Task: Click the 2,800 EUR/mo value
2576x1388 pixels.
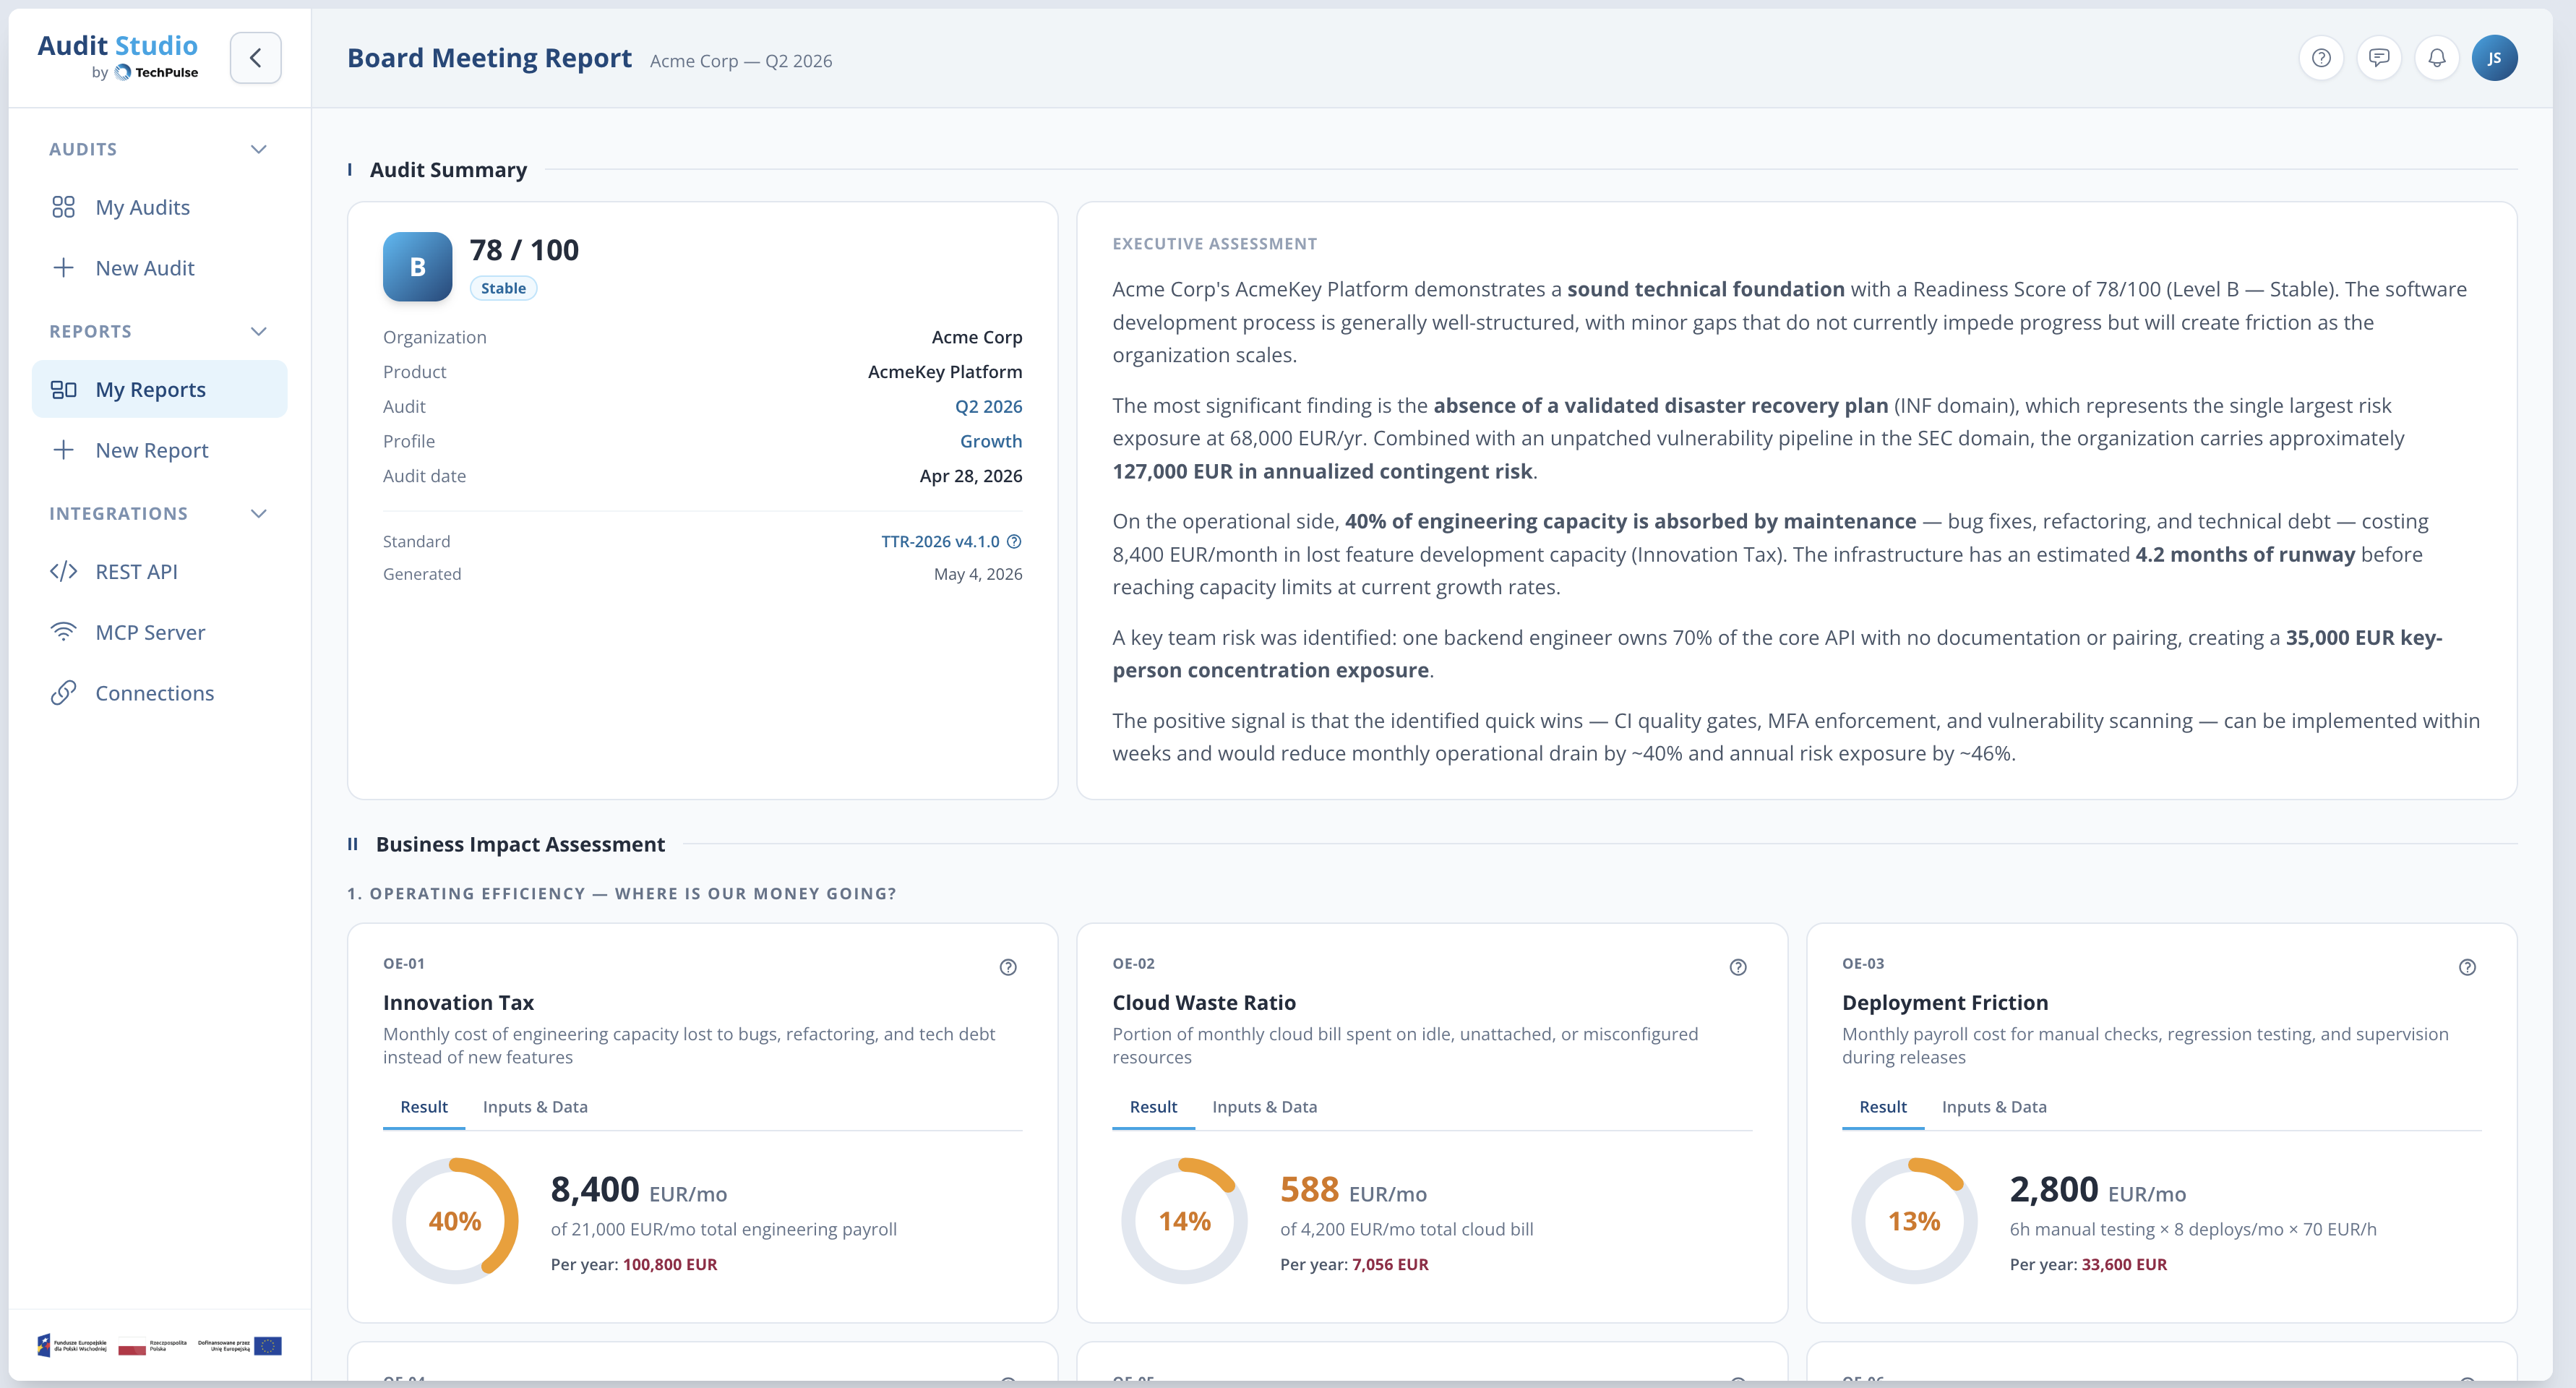Action: 2097,1190
